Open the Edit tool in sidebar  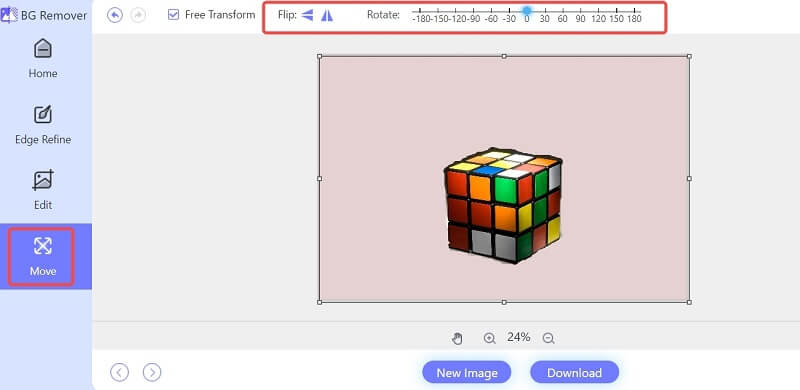[43, 190]
